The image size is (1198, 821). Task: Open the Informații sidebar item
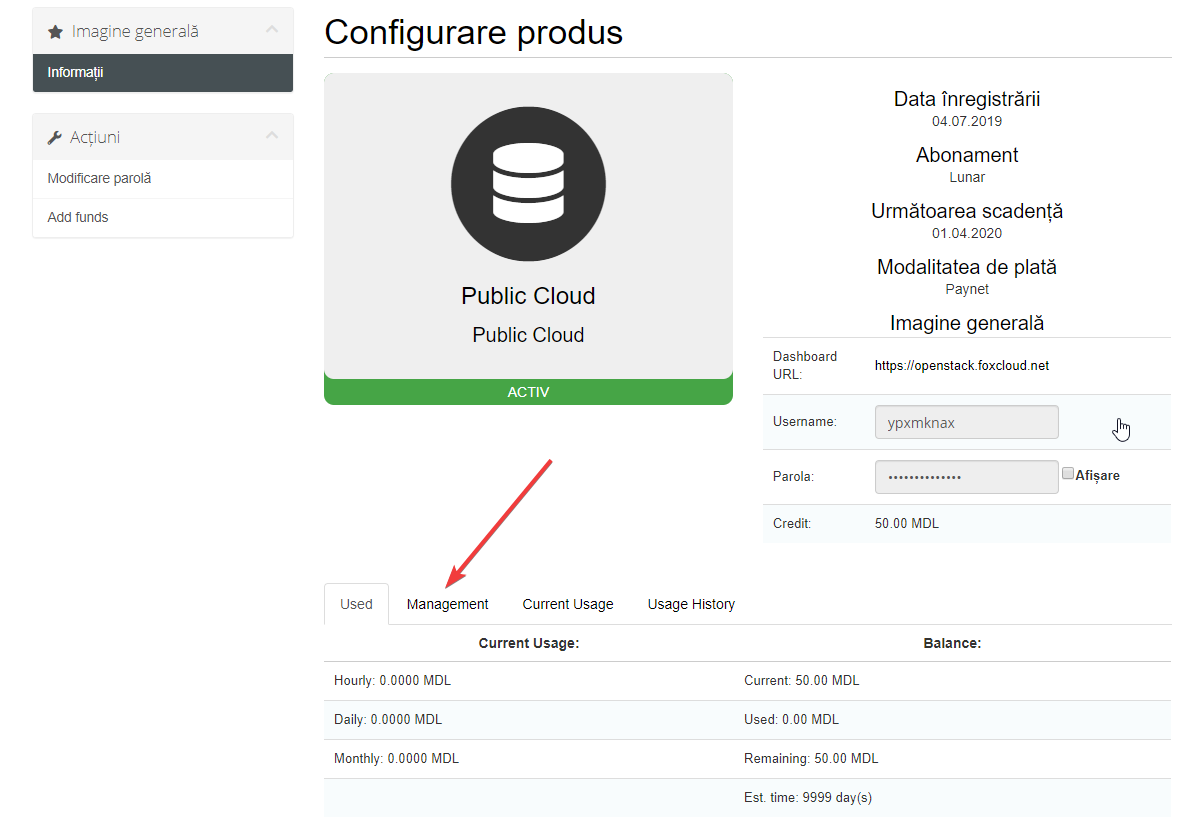(76, 72)
